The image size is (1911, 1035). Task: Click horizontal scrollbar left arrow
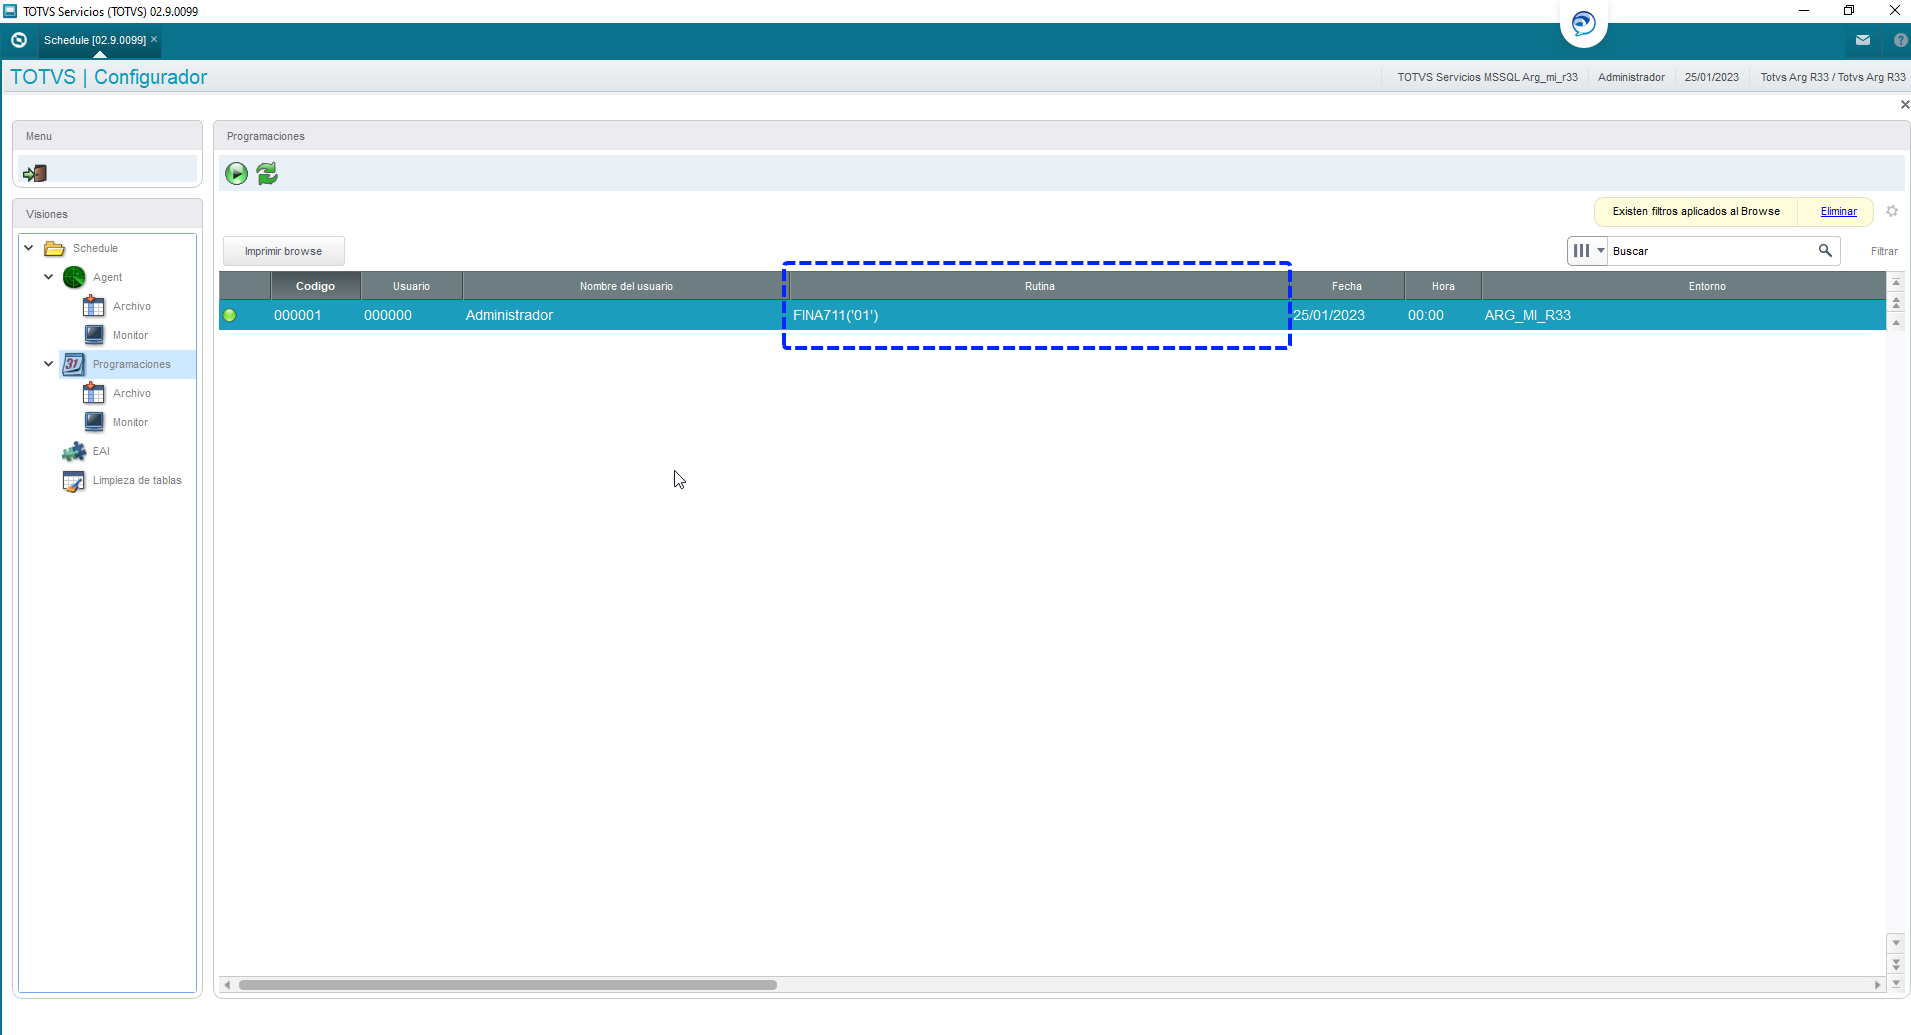tap(228, 985)
